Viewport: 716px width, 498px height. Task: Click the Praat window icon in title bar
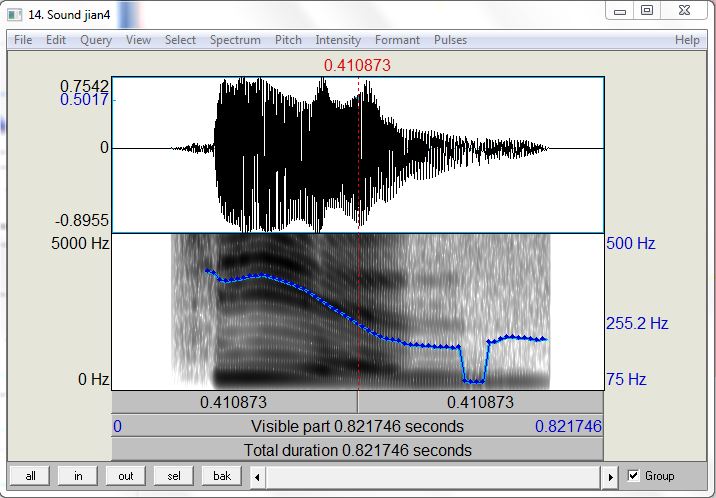point(15,15)
